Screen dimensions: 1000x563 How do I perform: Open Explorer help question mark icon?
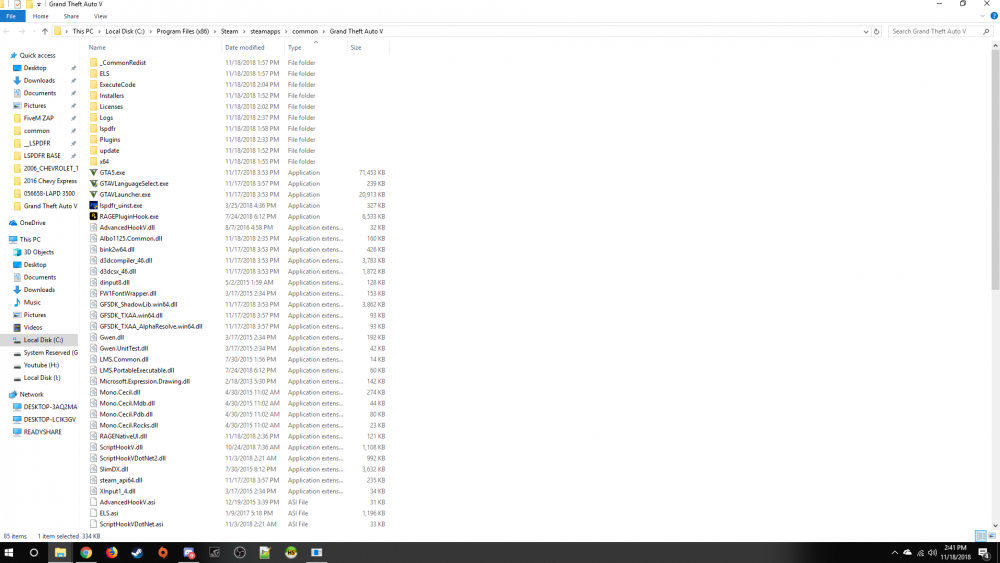994,16
